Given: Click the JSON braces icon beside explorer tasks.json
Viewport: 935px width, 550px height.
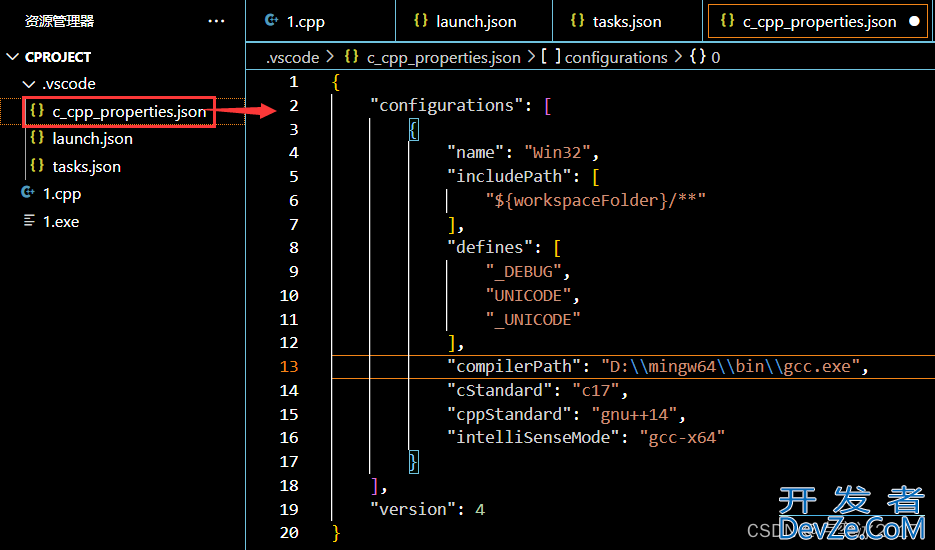Looking at the screenshot, I should [37, 165].
